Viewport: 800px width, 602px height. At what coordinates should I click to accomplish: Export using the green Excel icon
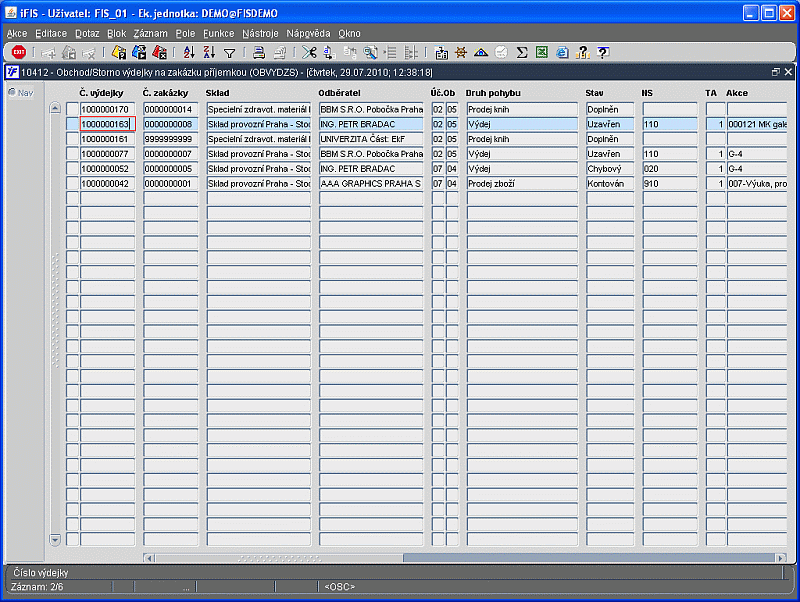pyautogui.click(x=541, y=52)
